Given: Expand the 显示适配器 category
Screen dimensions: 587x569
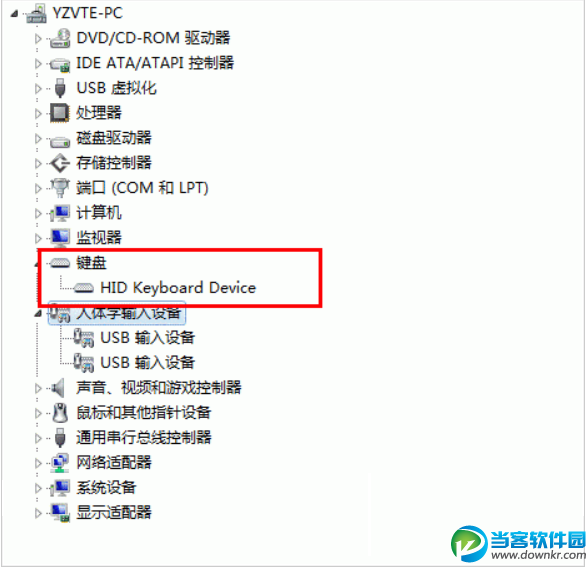Looking at the screenshot, I should 38,513.
